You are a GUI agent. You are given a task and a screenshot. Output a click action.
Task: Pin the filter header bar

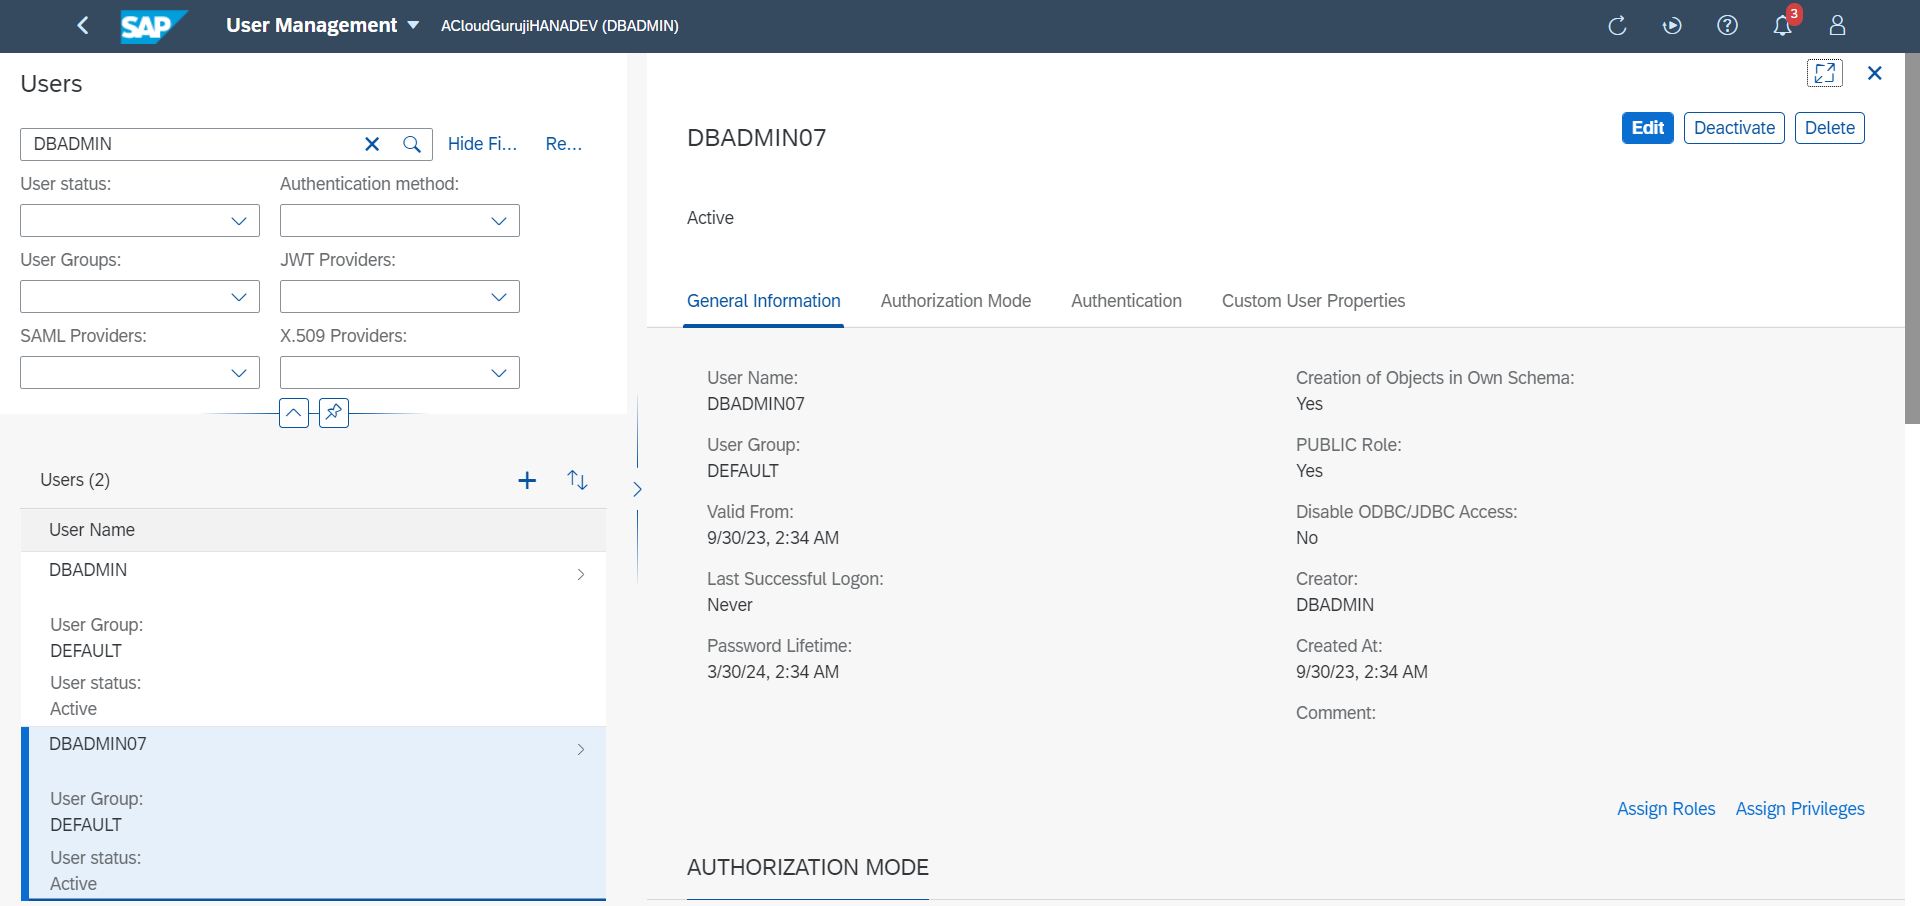tap(334, 412)
